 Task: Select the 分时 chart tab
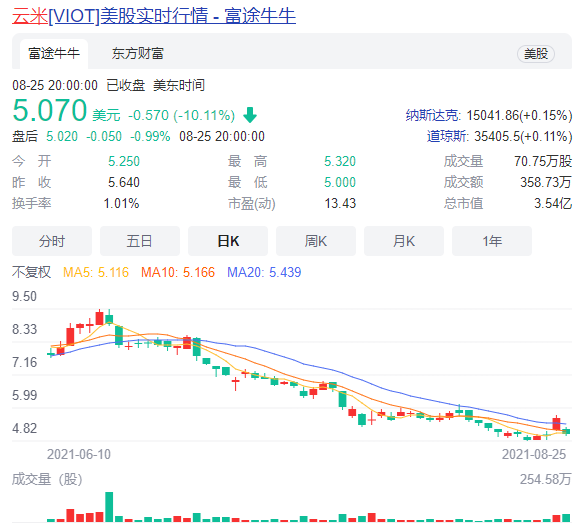[x=52, y=241]
